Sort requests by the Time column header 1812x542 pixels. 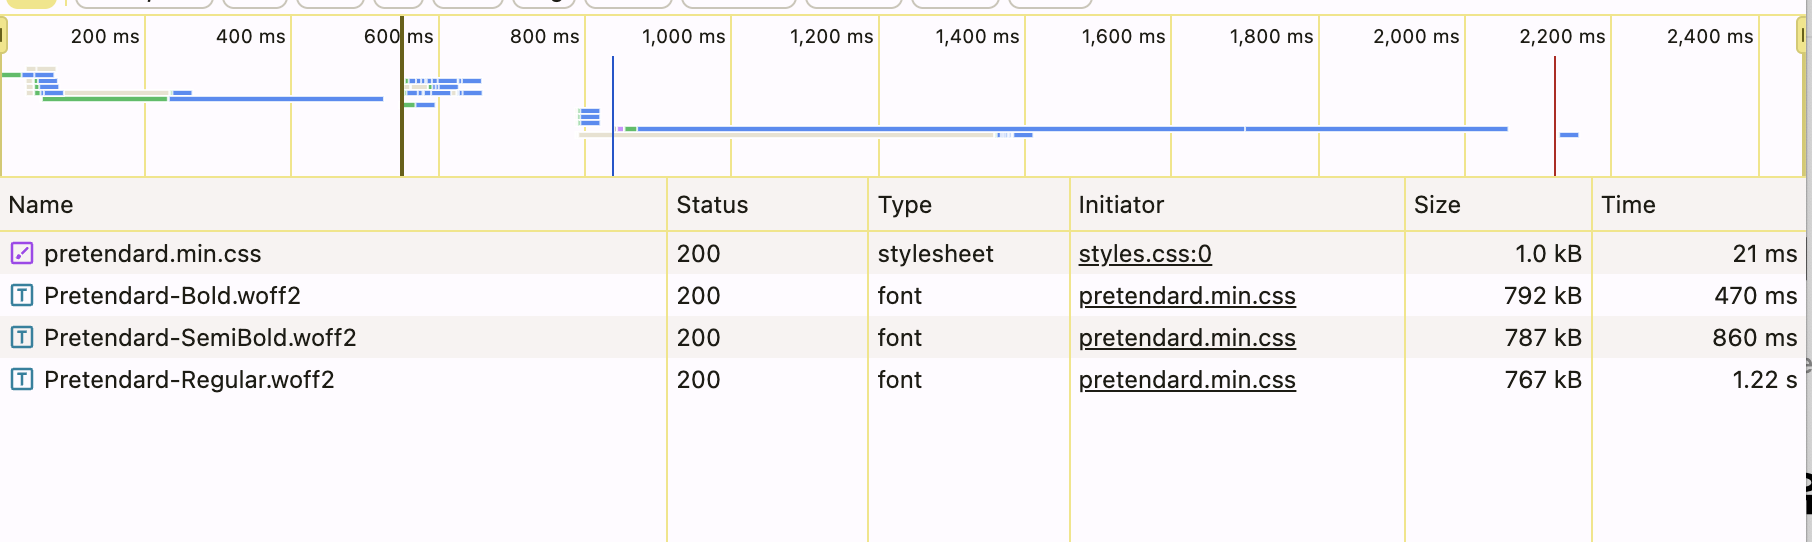[x=1699, y=205]
